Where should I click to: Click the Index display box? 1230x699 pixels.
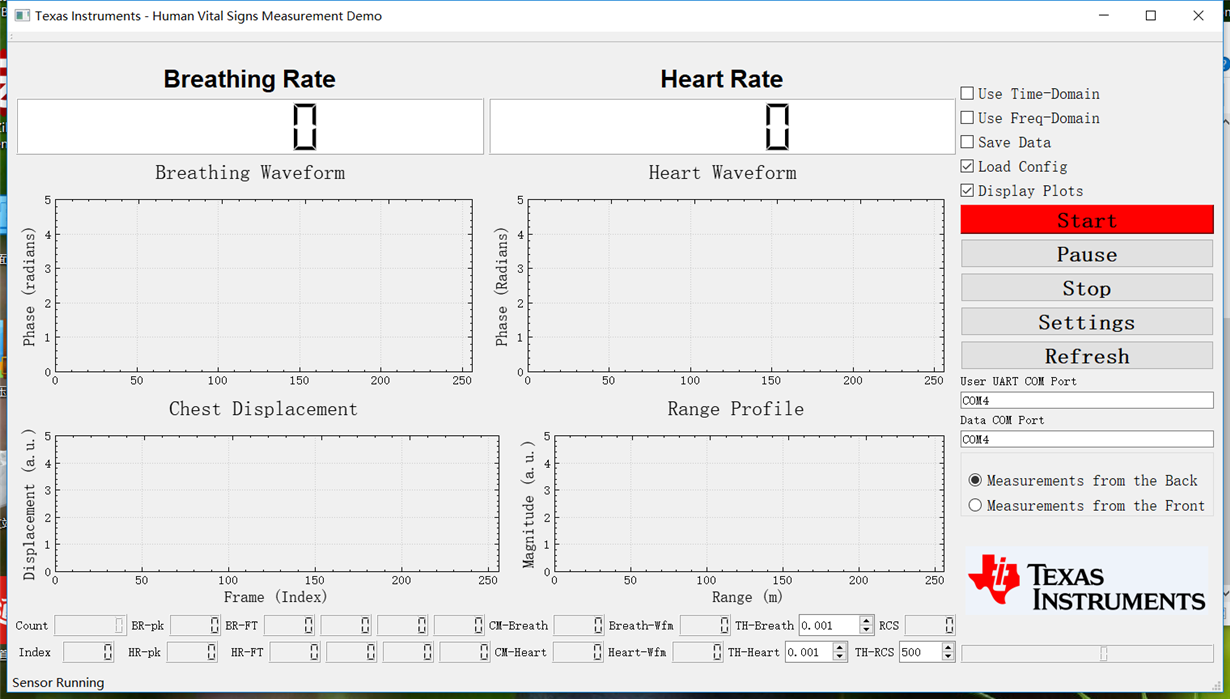88,652
